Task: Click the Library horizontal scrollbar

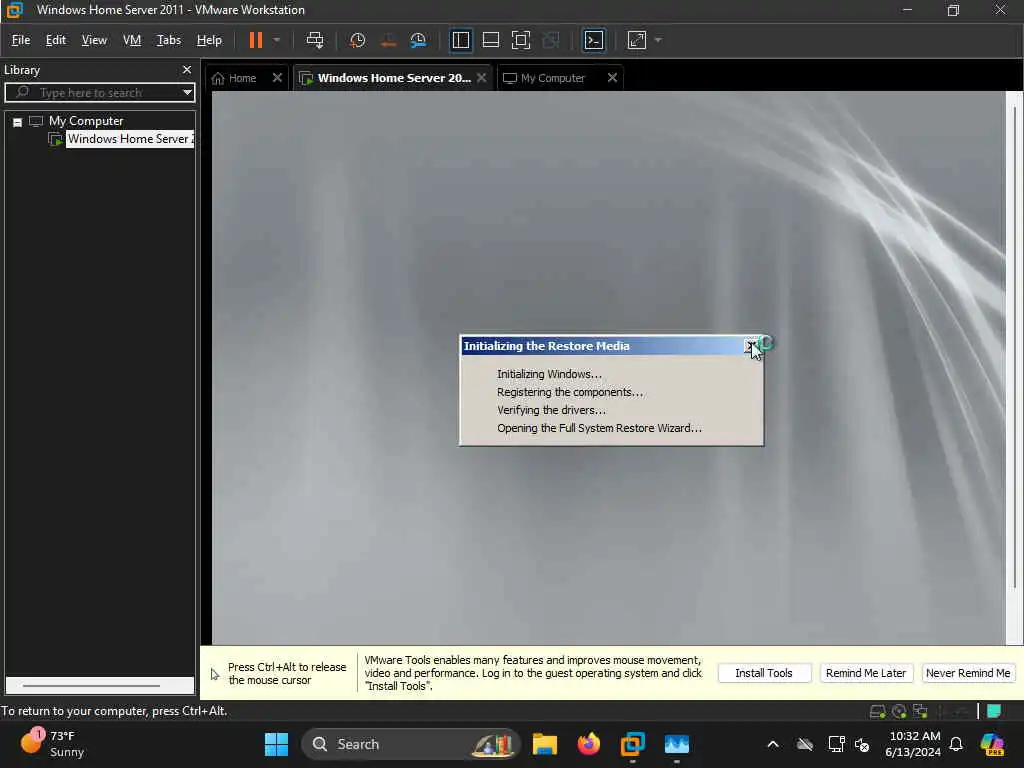Action: pos(91,686)
